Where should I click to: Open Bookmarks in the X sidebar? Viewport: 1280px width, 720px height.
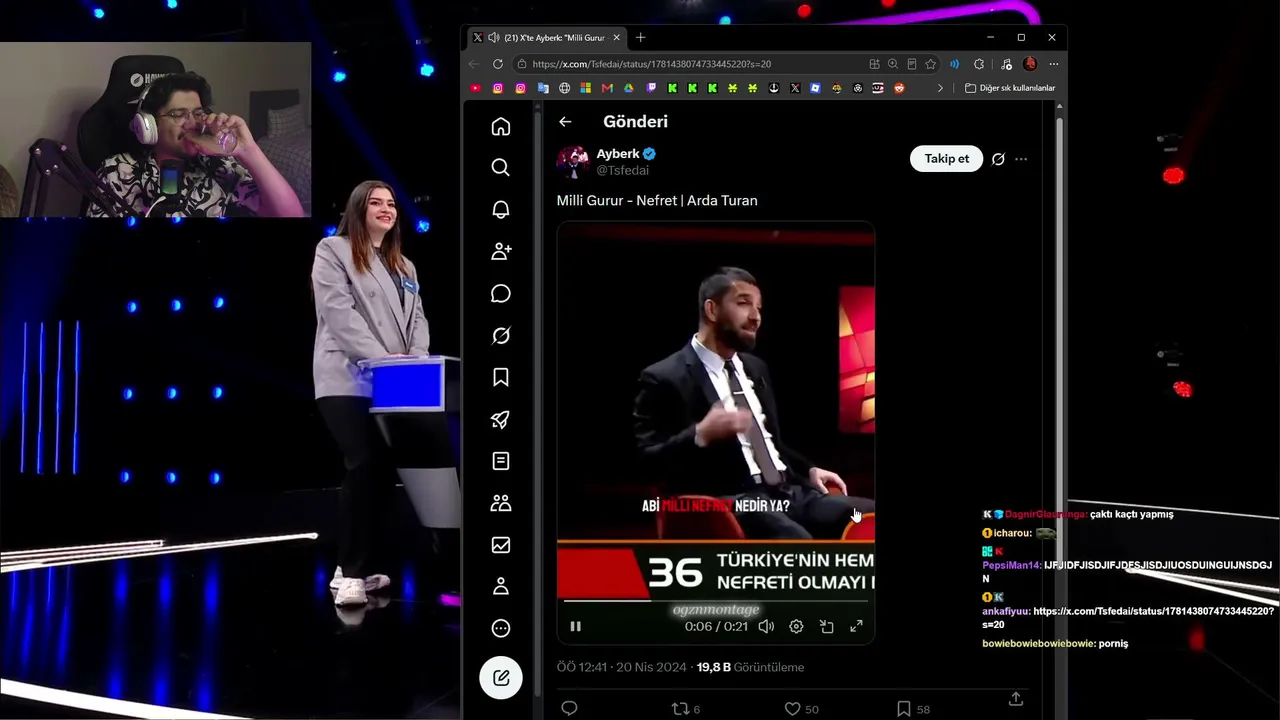(x=501, y=377)
